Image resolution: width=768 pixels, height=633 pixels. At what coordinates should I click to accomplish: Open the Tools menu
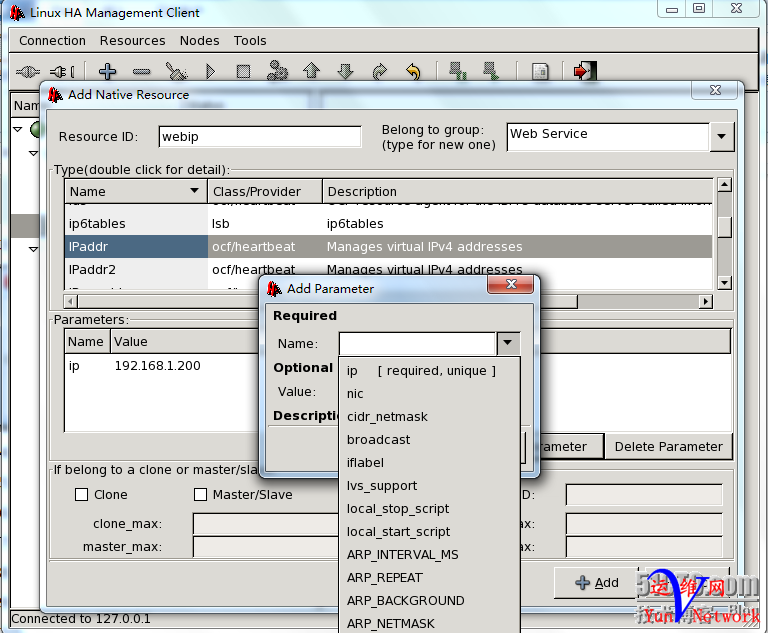tap(250, 41)
